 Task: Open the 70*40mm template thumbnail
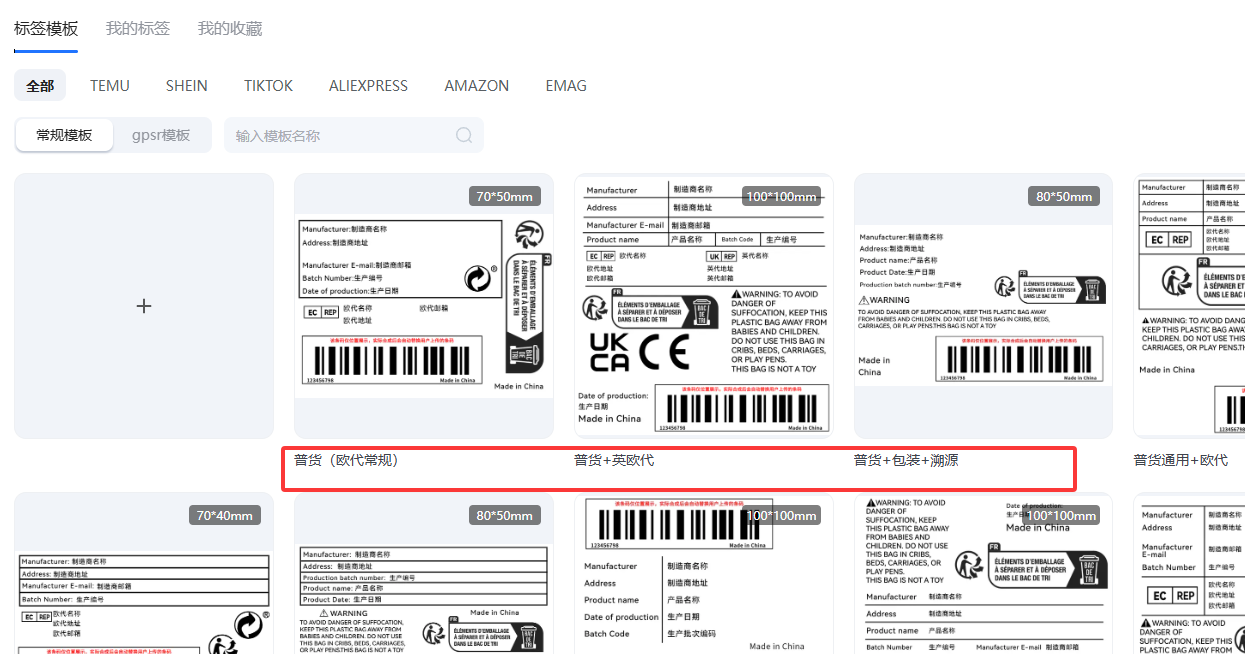pos(144,574)
